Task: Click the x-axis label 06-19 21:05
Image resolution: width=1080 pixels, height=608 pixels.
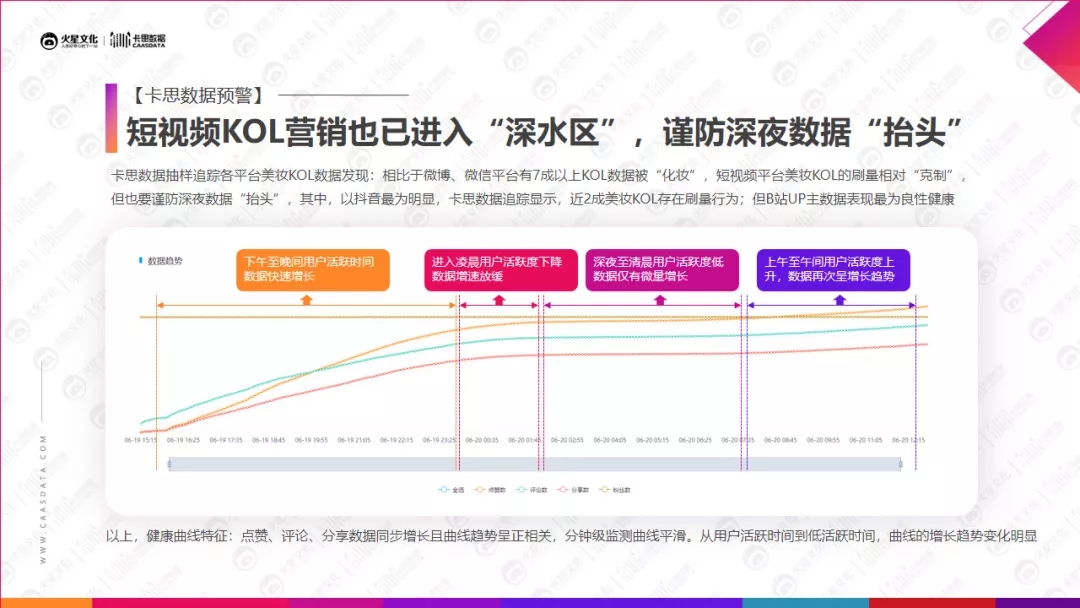Action: pyautogui.click(x=354, y=440)
